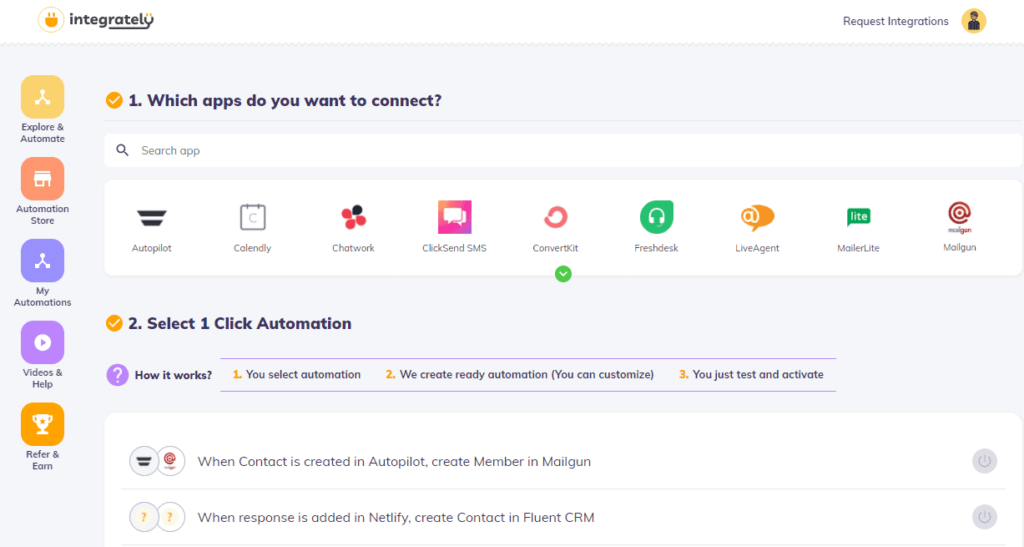Select the ClickSend SMS app
Screen dimensions: 1024x547
[455, 217]
